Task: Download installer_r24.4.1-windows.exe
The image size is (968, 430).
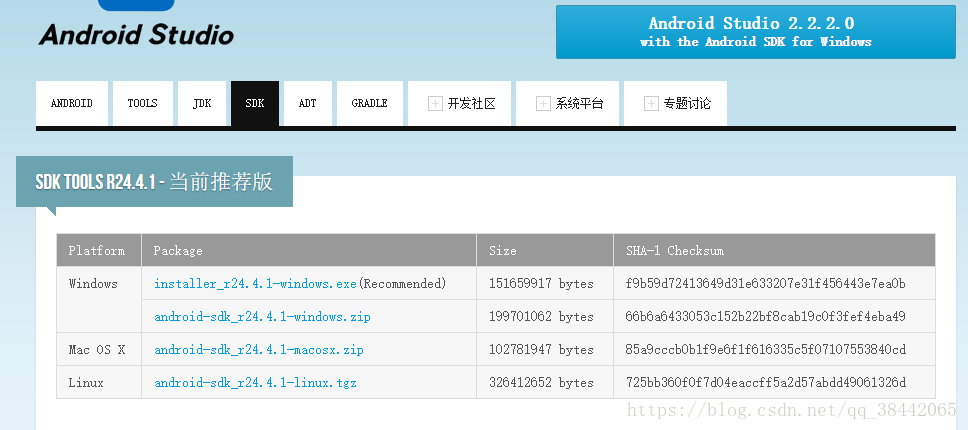Action: click(x=256, y=284)
